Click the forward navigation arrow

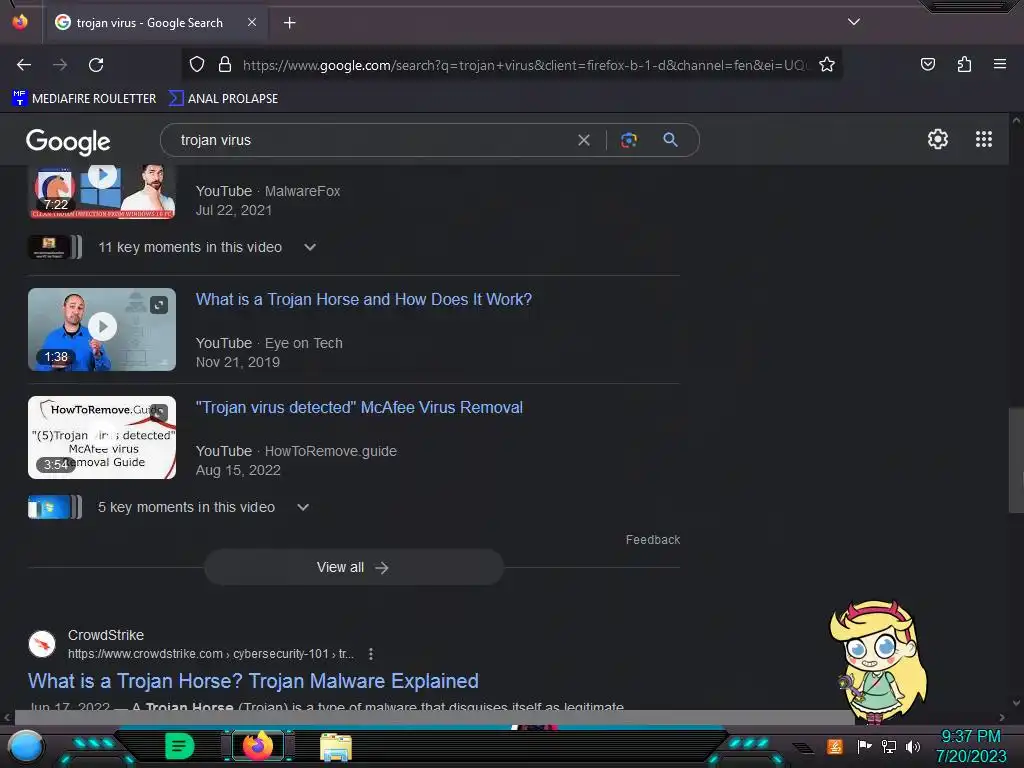60,65
